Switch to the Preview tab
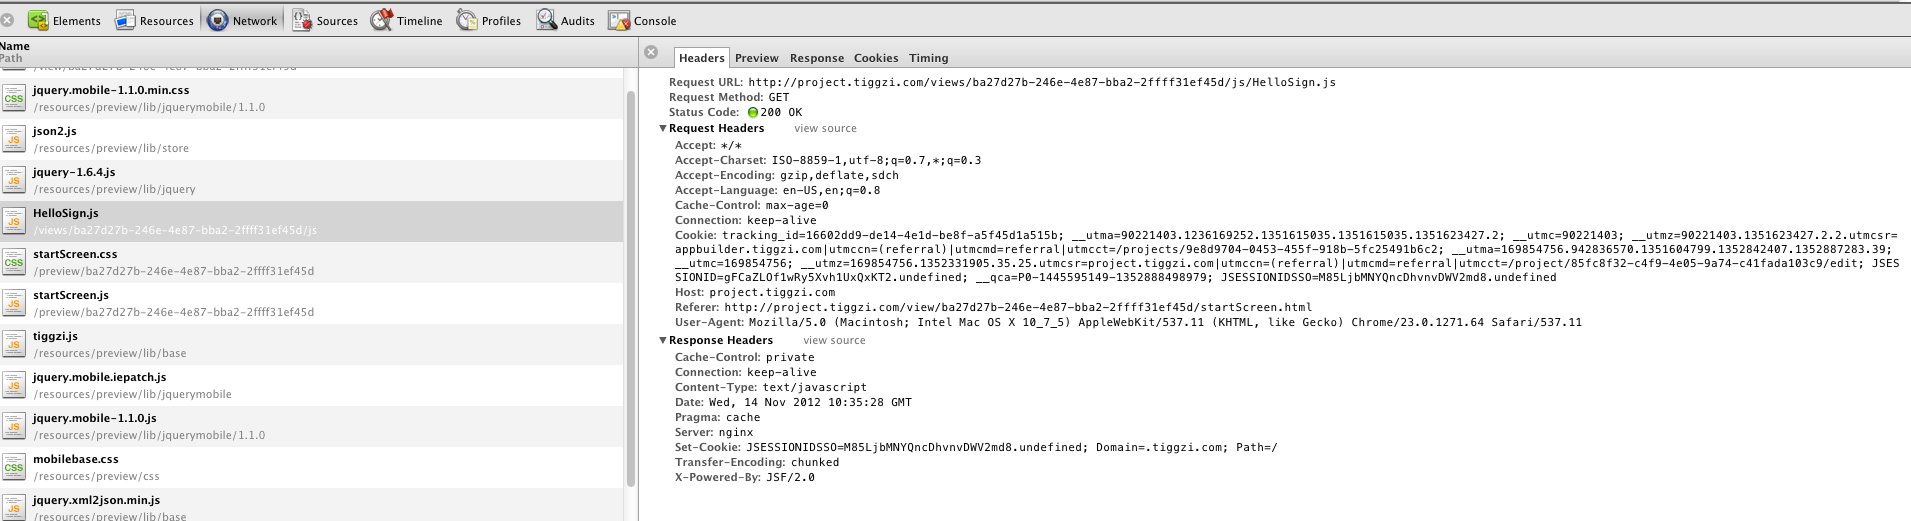The width and height of the screenshot is (1911, 521). tap(756, 58)
